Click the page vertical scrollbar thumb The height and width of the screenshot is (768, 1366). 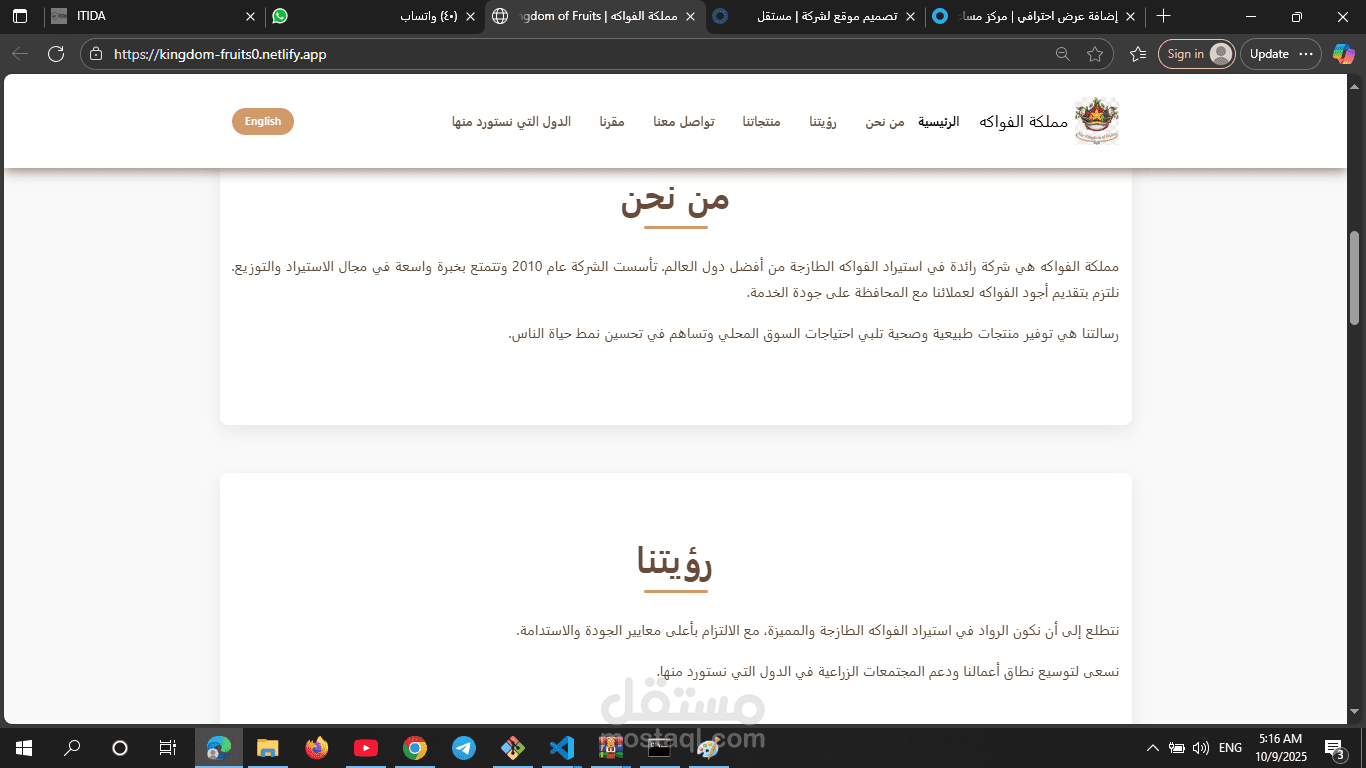pyautogui.click(x=1355, y=277)
